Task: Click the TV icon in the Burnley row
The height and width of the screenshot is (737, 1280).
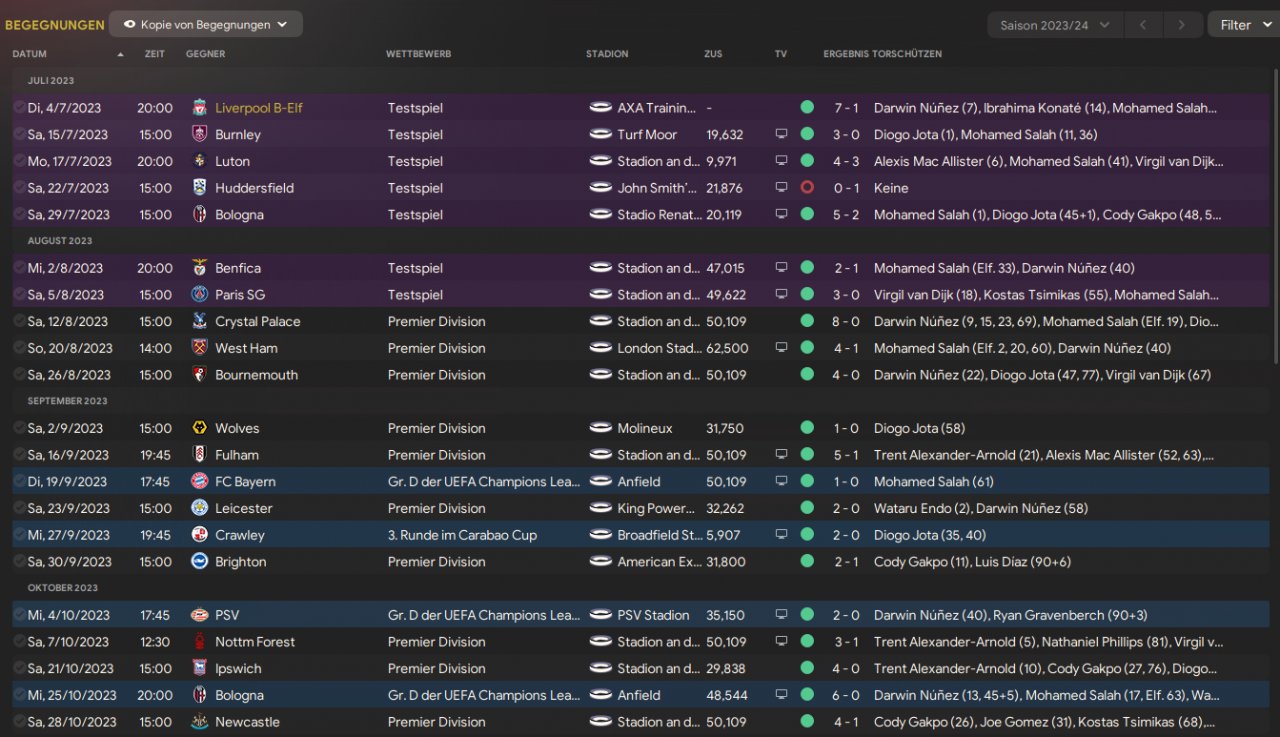Action: (782, 134)
